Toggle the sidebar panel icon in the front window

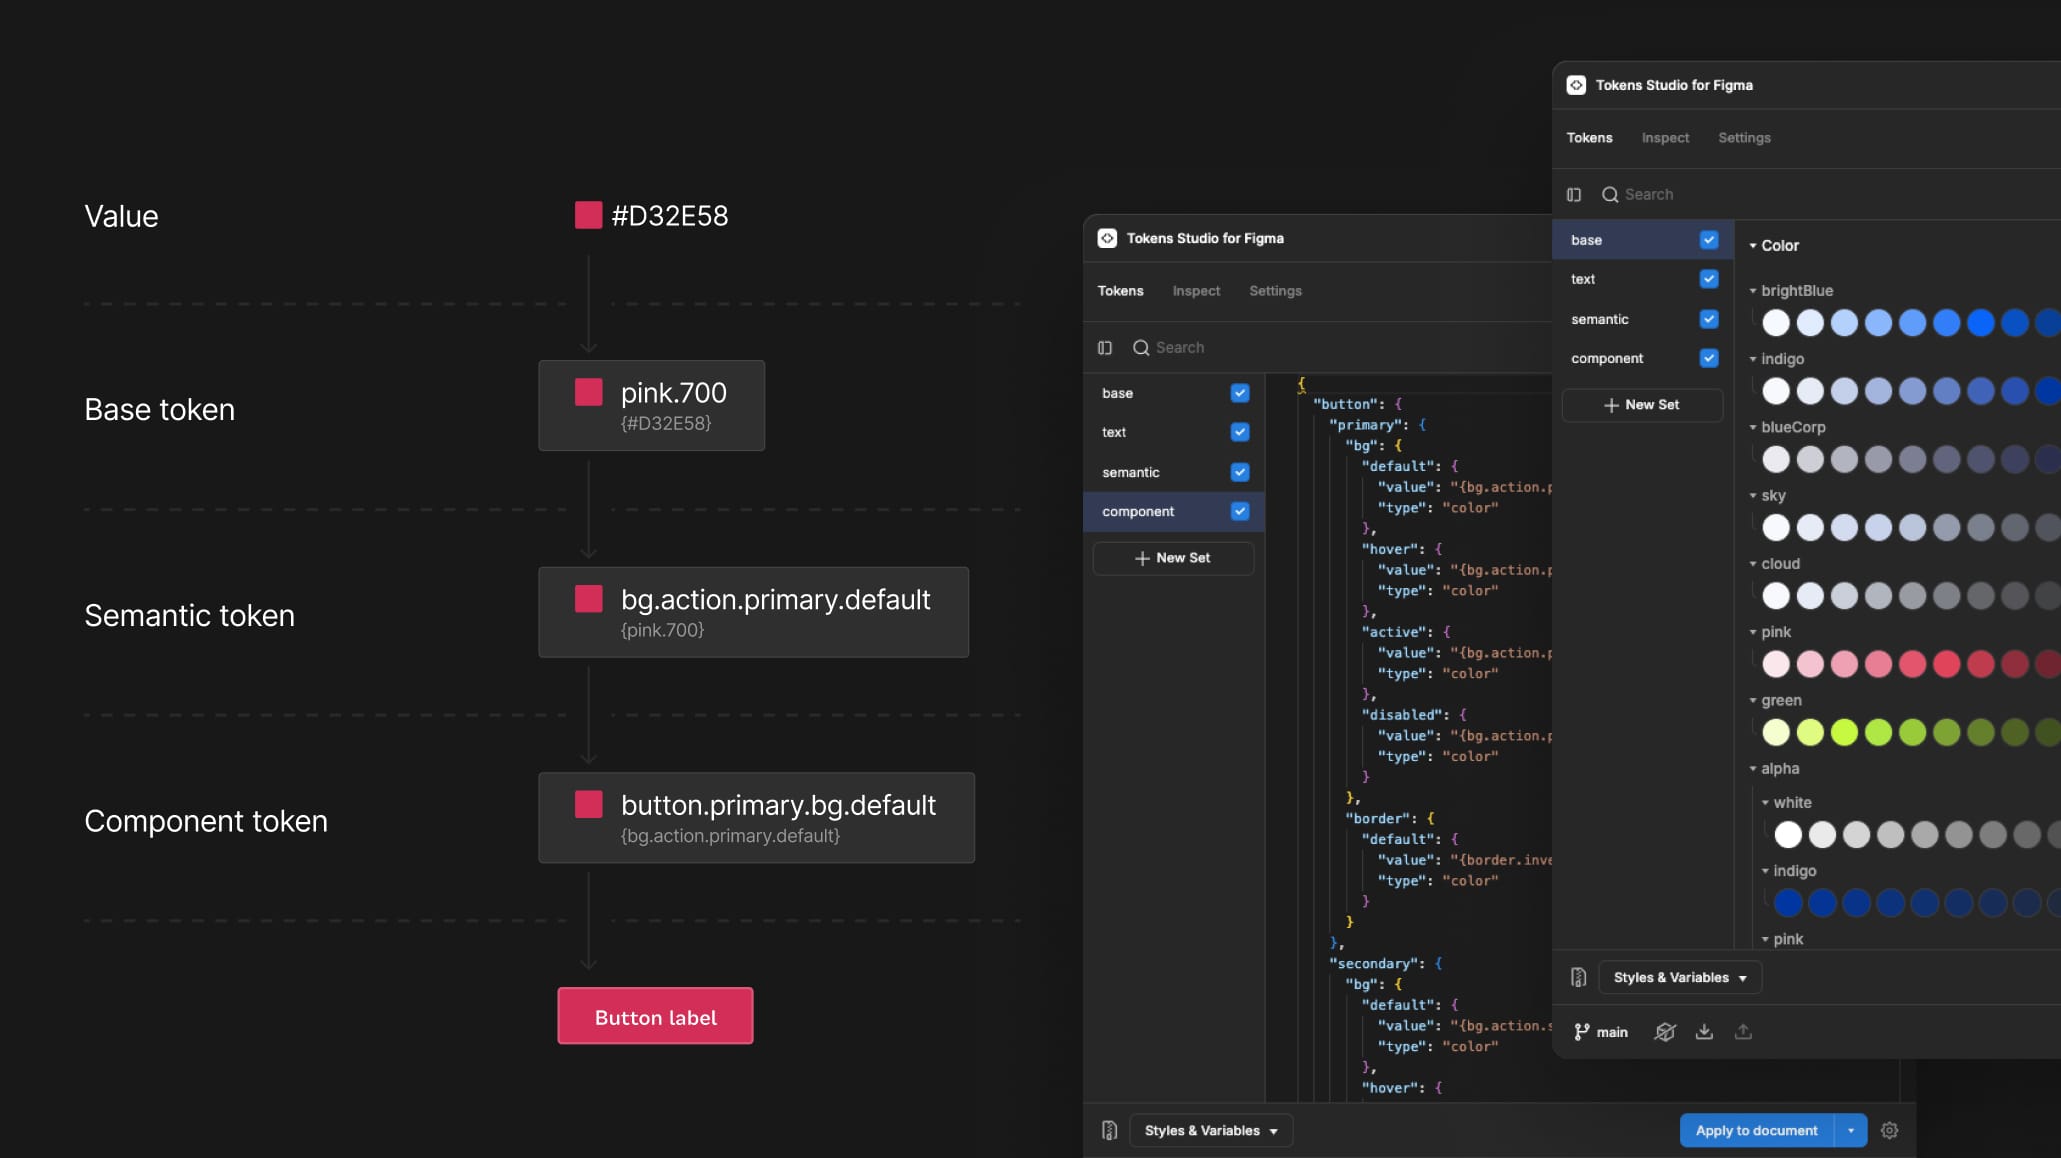tap(1574, 194)
